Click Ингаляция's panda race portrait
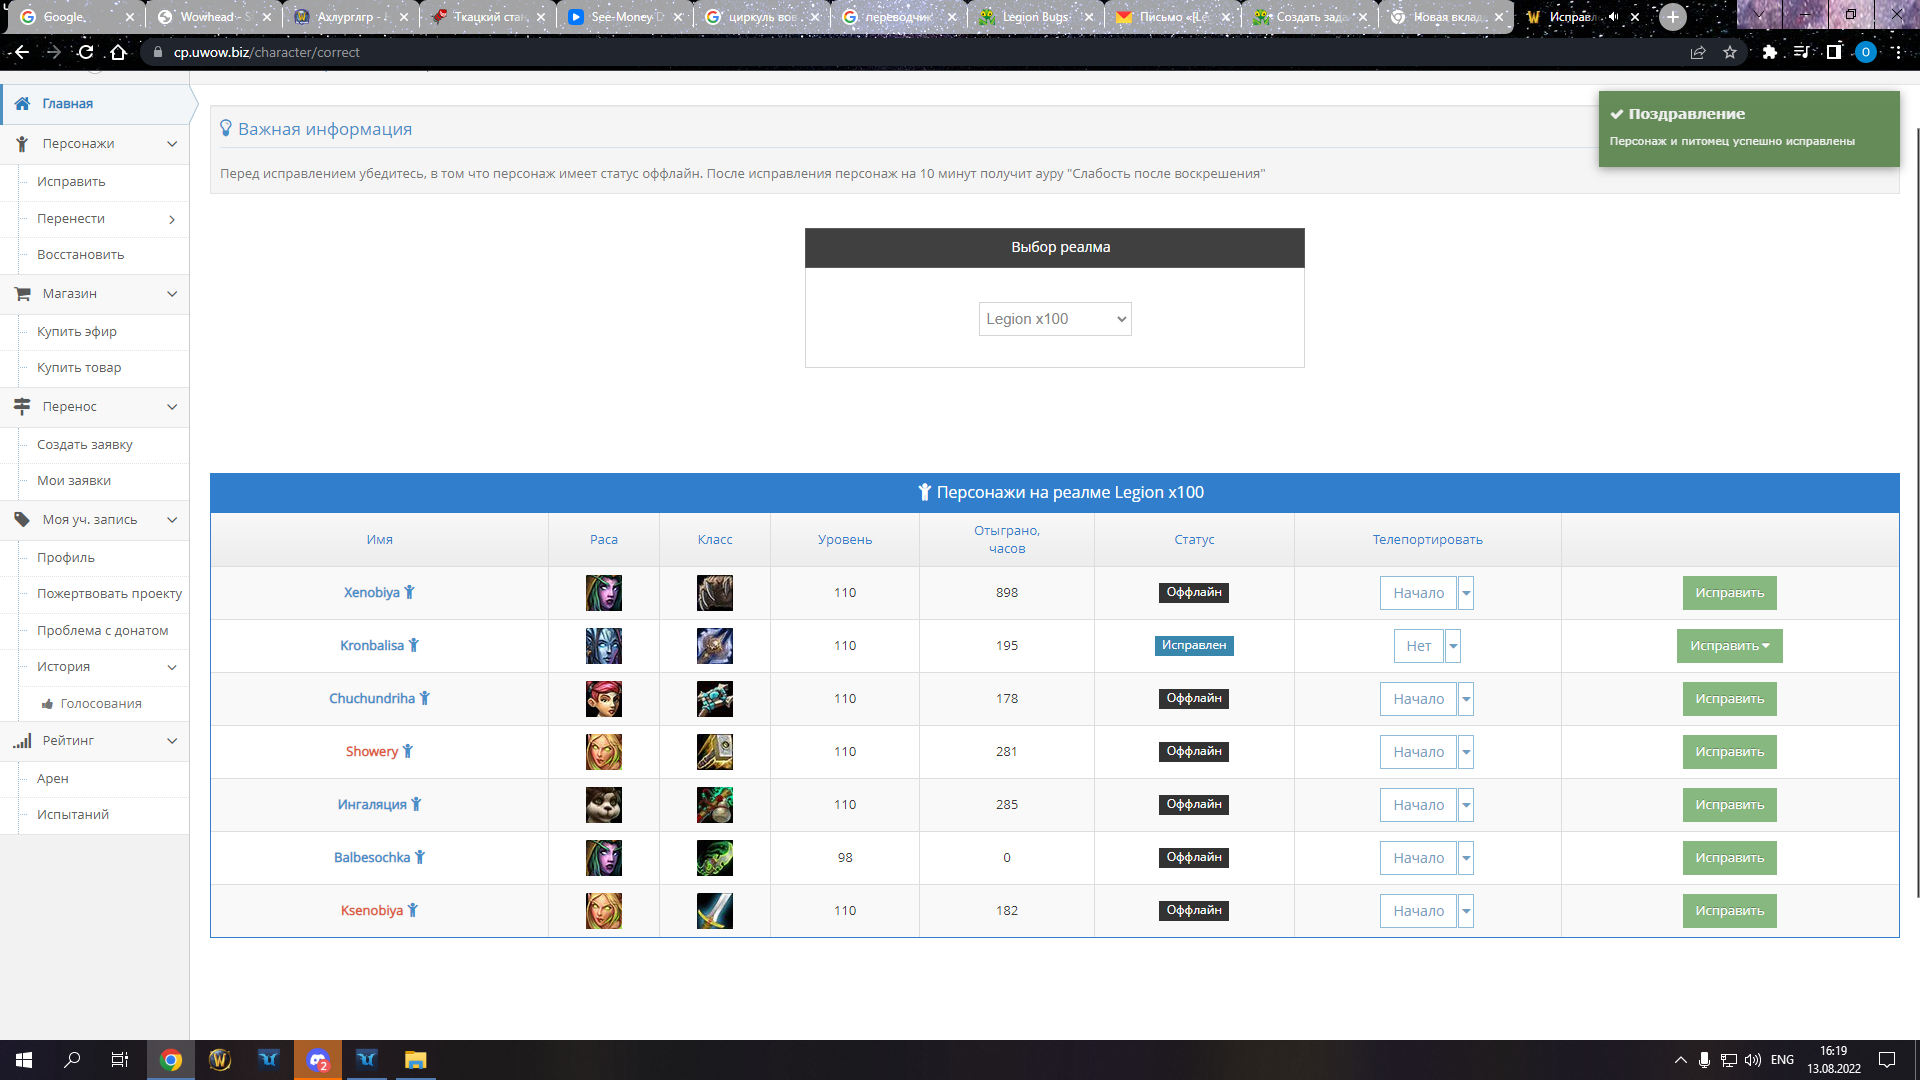 pyautogui.click(x=603, y=805)
